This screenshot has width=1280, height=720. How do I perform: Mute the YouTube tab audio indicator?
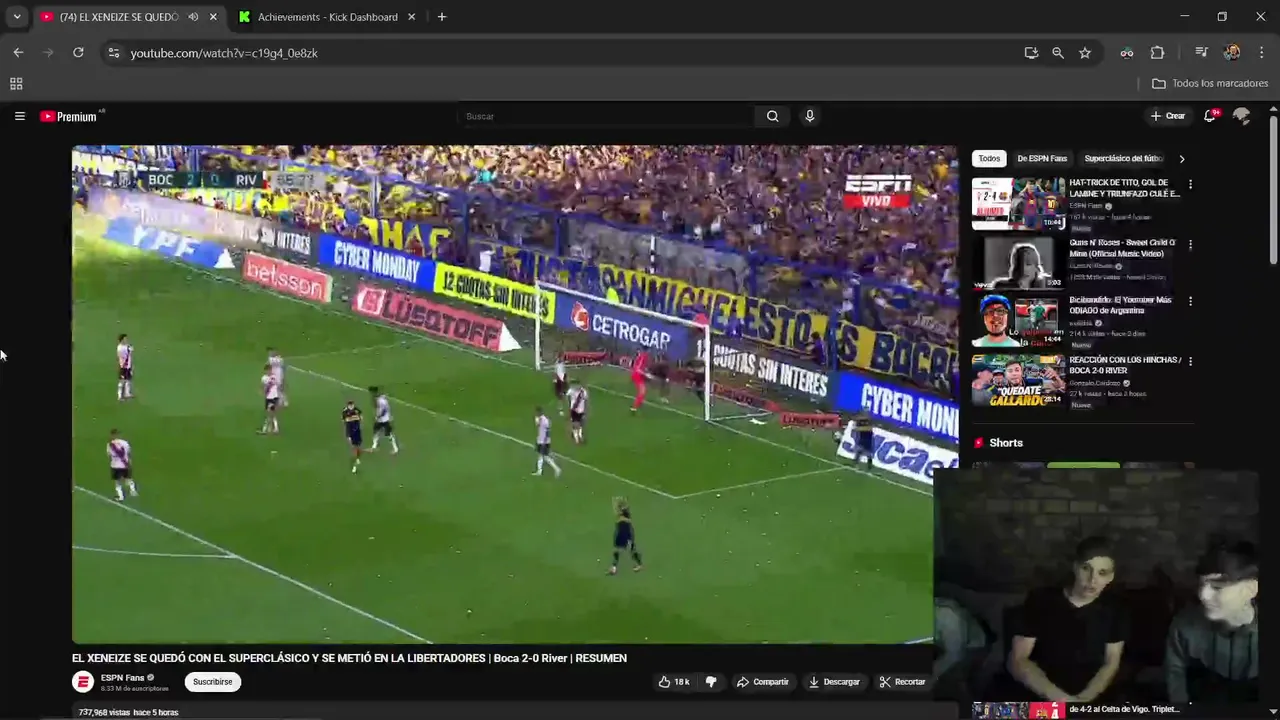click(193, 17)
